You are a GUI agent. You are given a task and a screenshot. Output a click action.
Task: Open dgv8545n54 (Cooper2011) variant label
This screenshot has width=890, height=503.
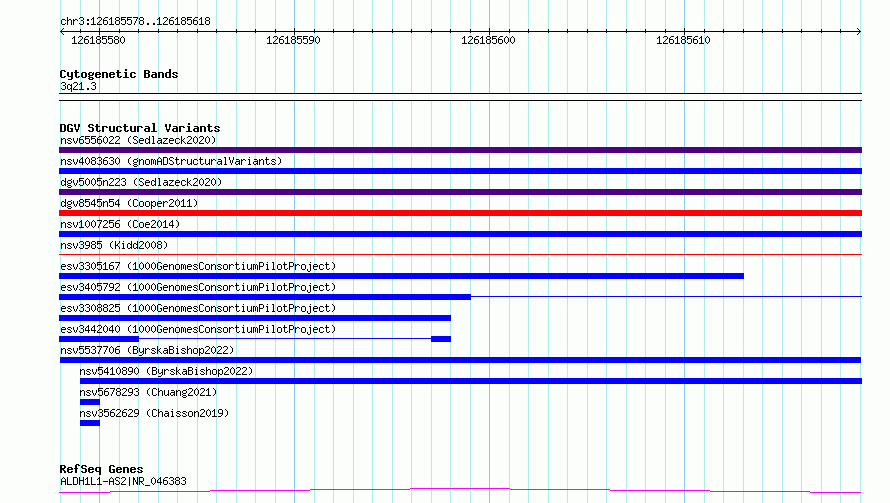(129, 203)
